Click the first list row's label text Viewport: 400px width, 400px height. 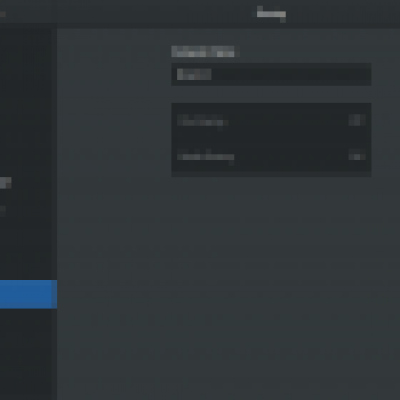click(202, 120)
